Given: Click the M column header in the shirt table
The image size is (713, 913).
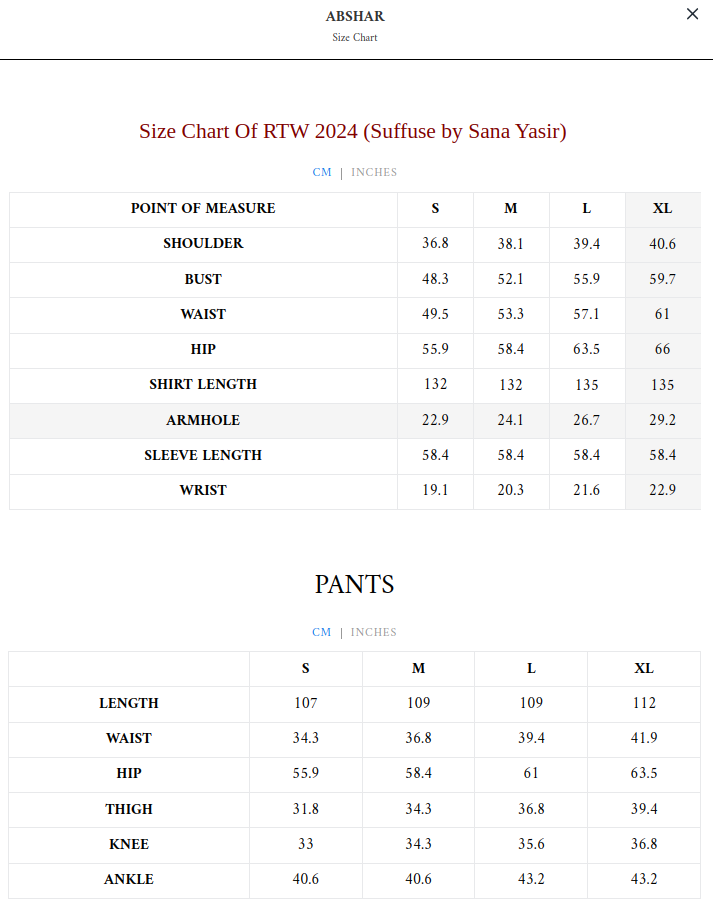Looking at the screenshot, I should [511, 209].
